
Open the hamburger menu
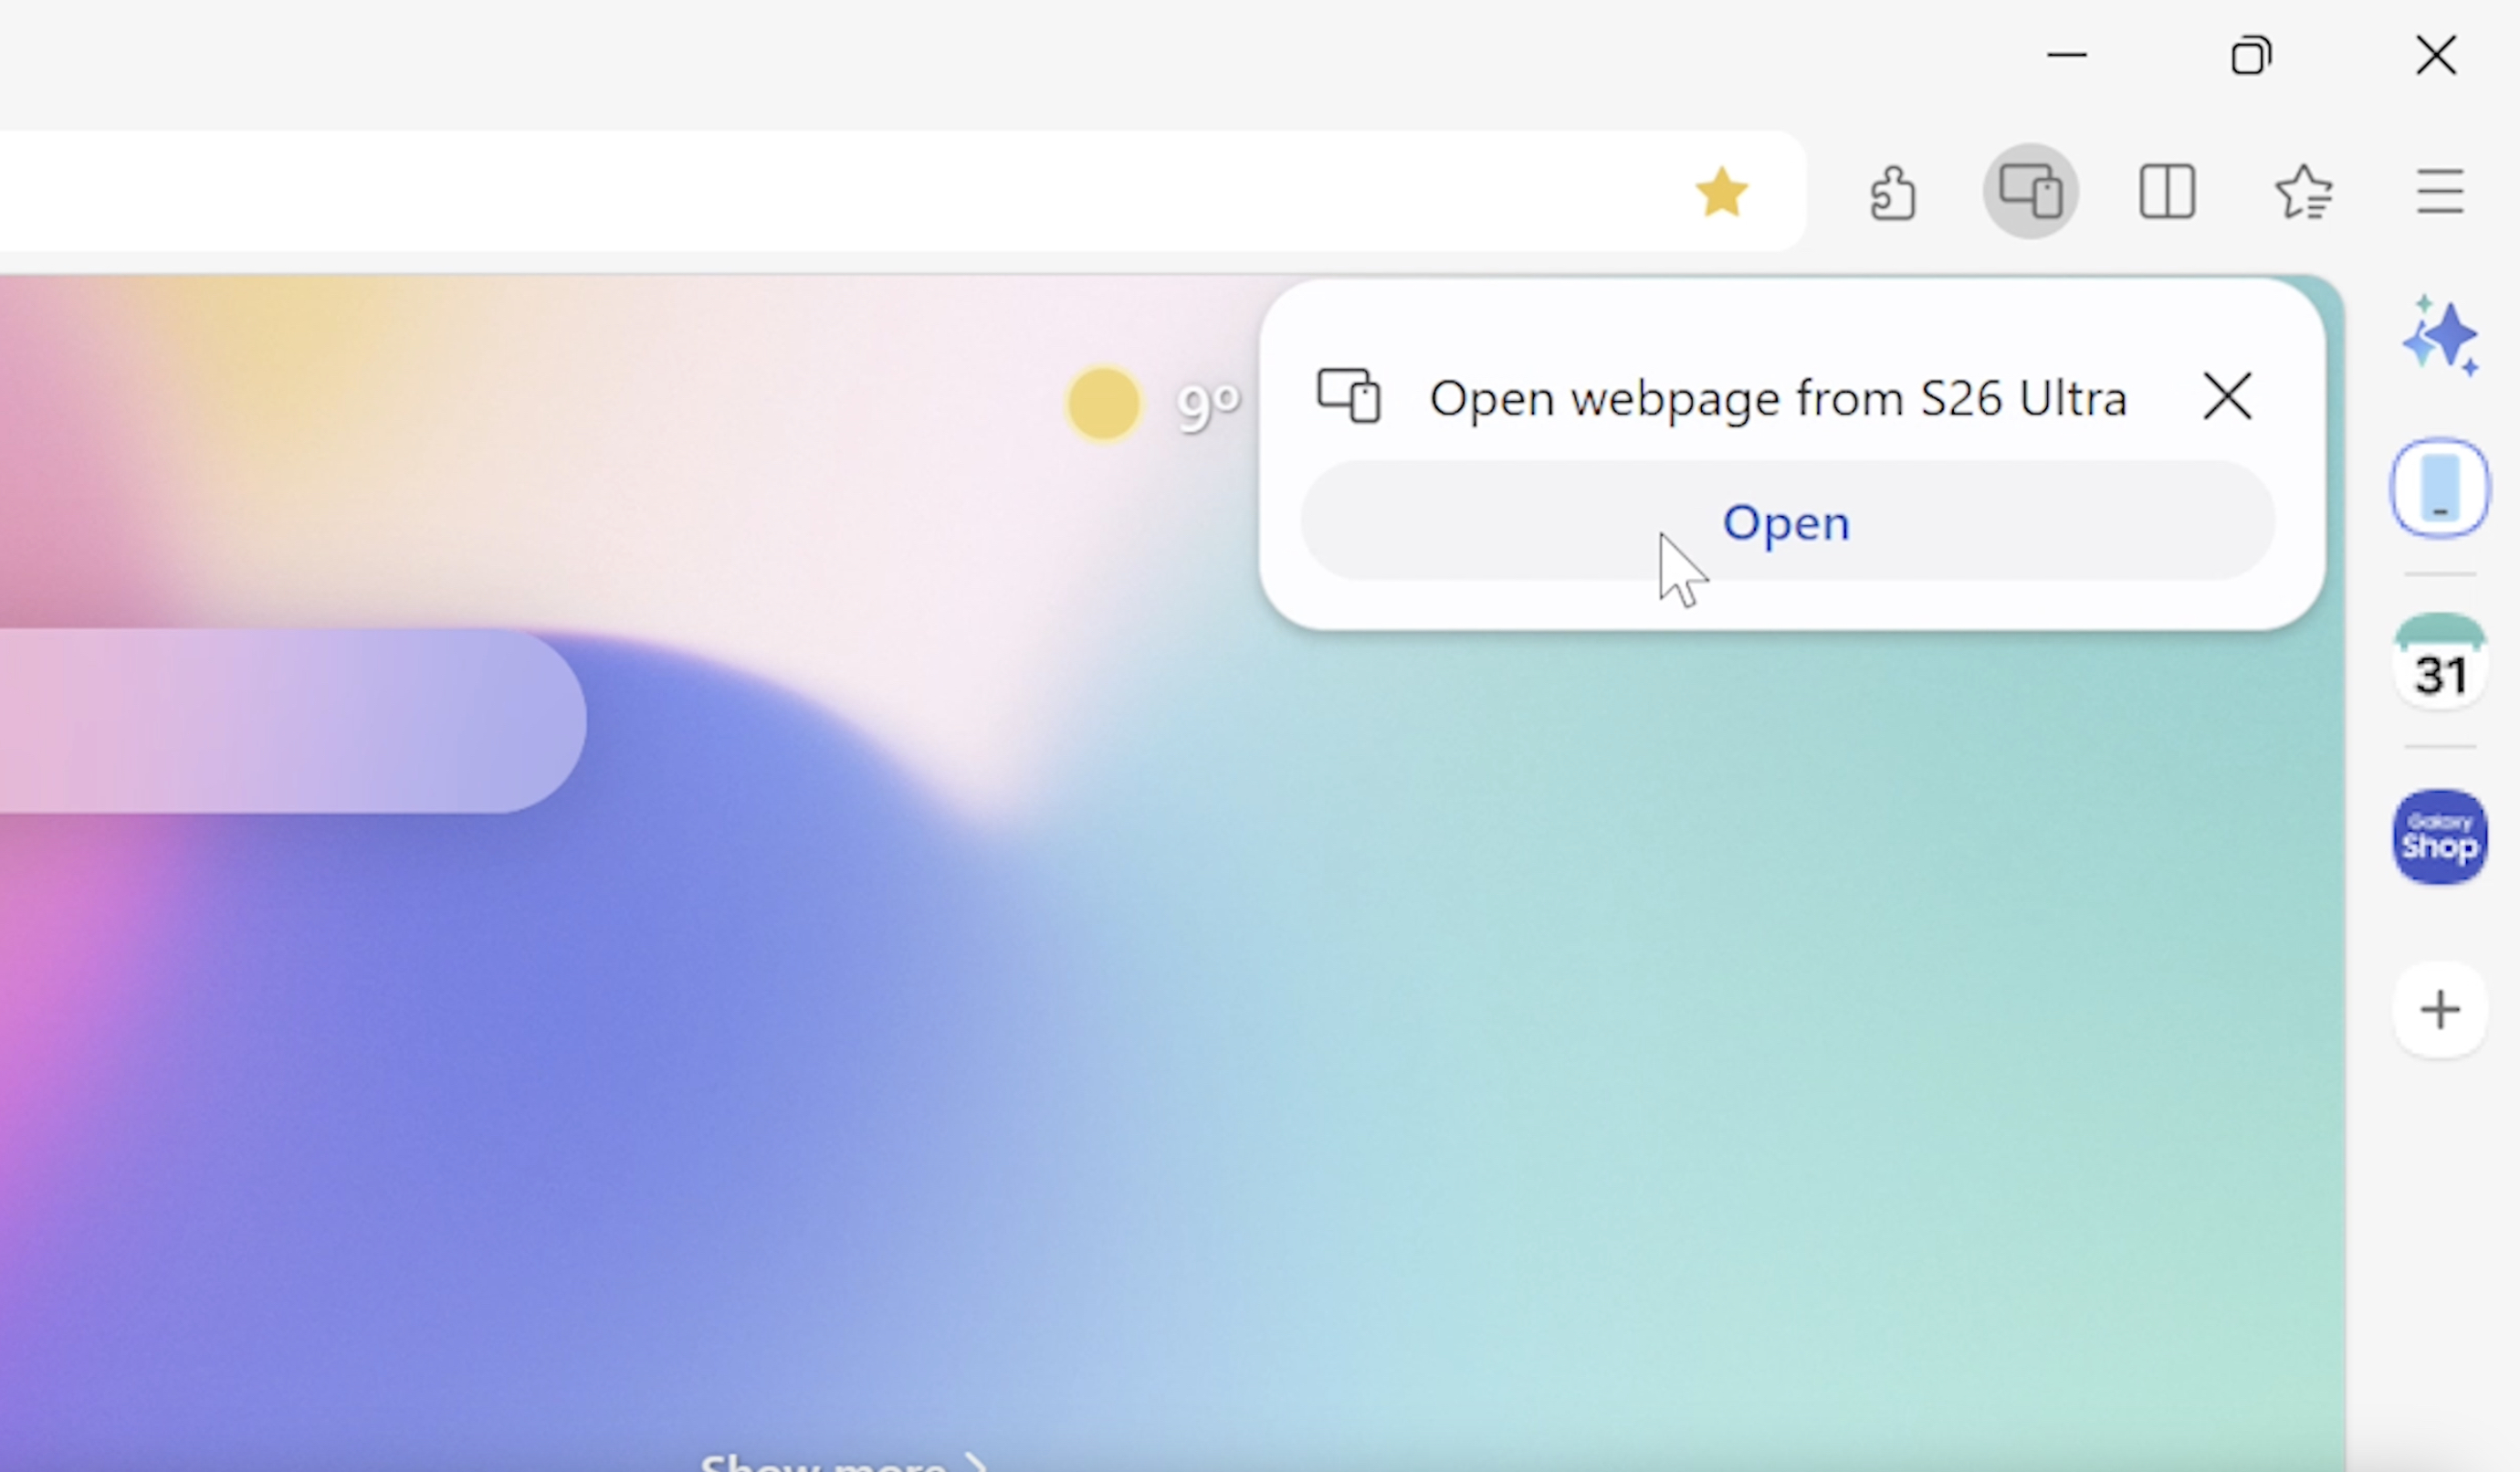2439,191
